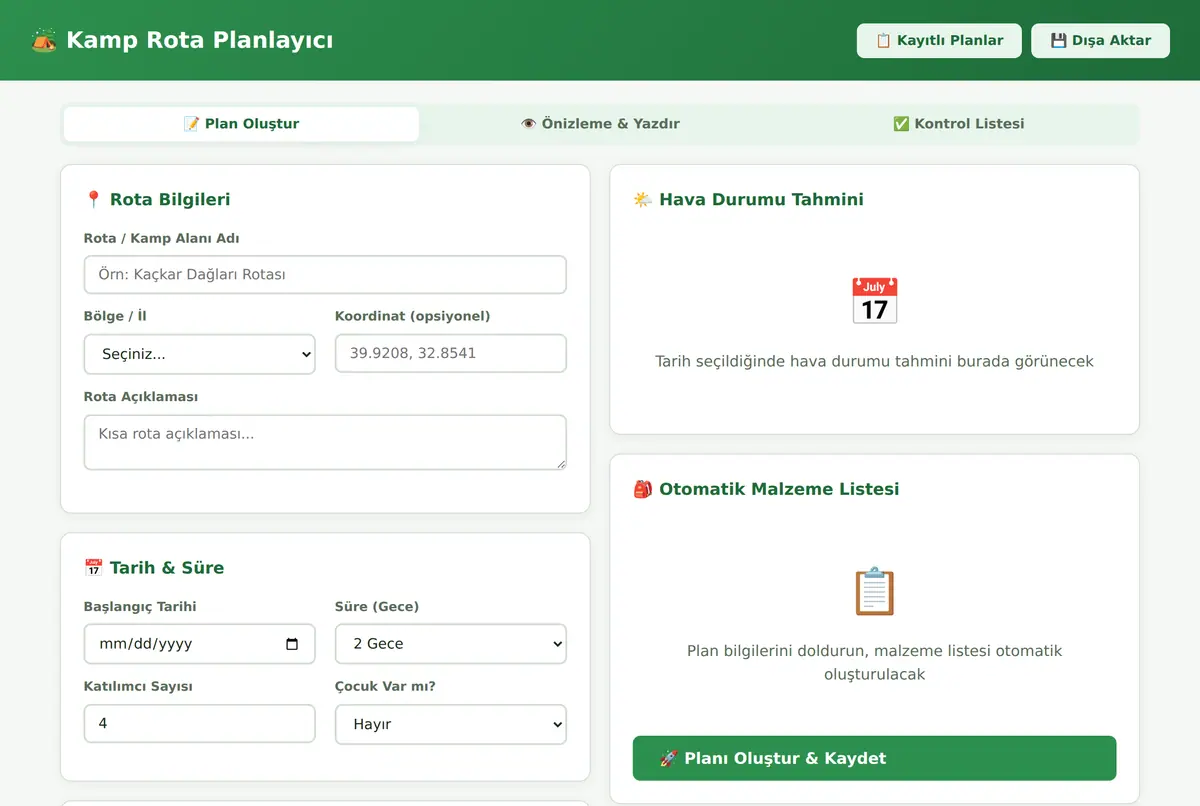
Task: Click the small calendar icon beside Tarih & Süre
Action: (x=94, y=568)
